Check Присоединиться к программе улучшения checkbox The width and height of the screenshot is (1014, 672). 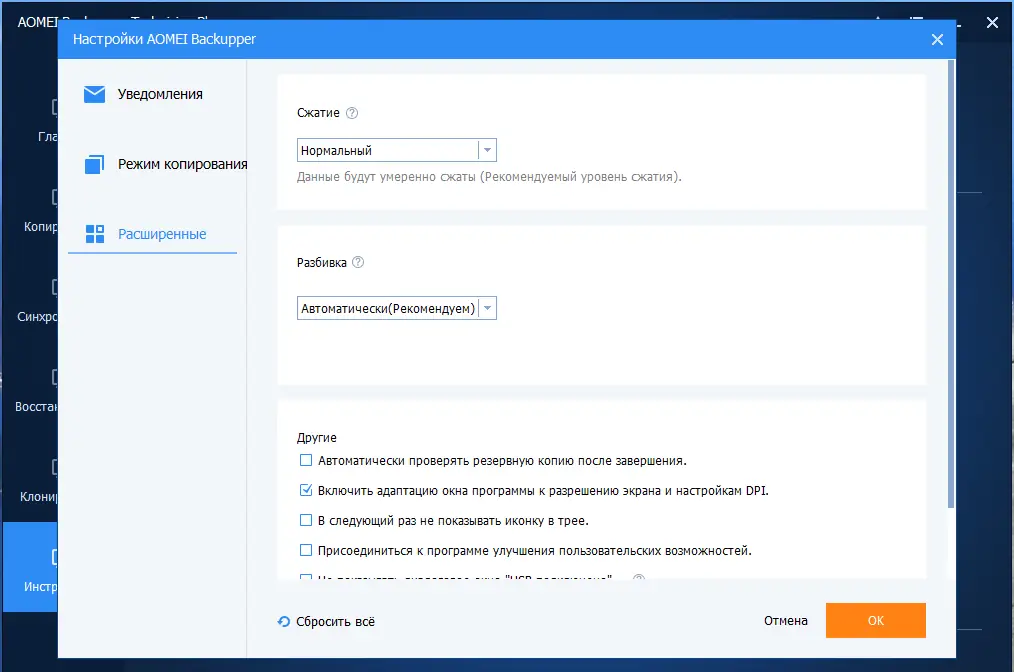tap(306, 550)
